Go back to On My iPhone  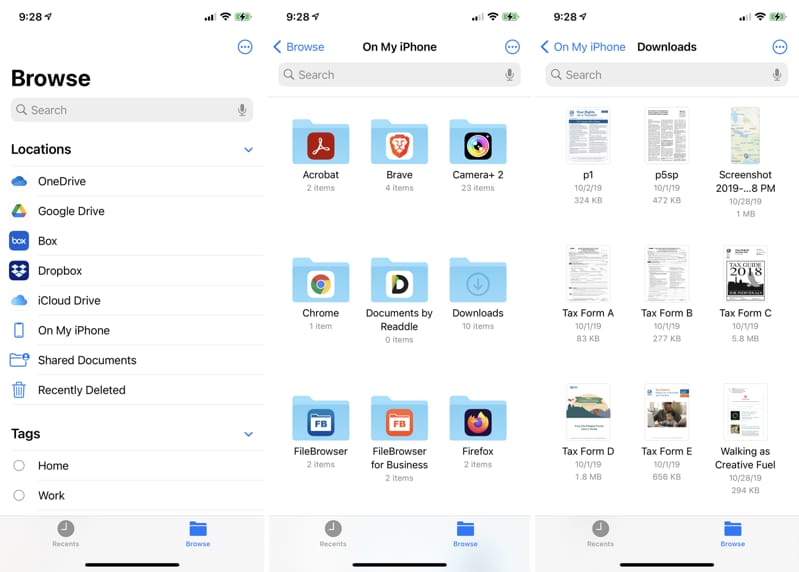(x=582, y=47)
